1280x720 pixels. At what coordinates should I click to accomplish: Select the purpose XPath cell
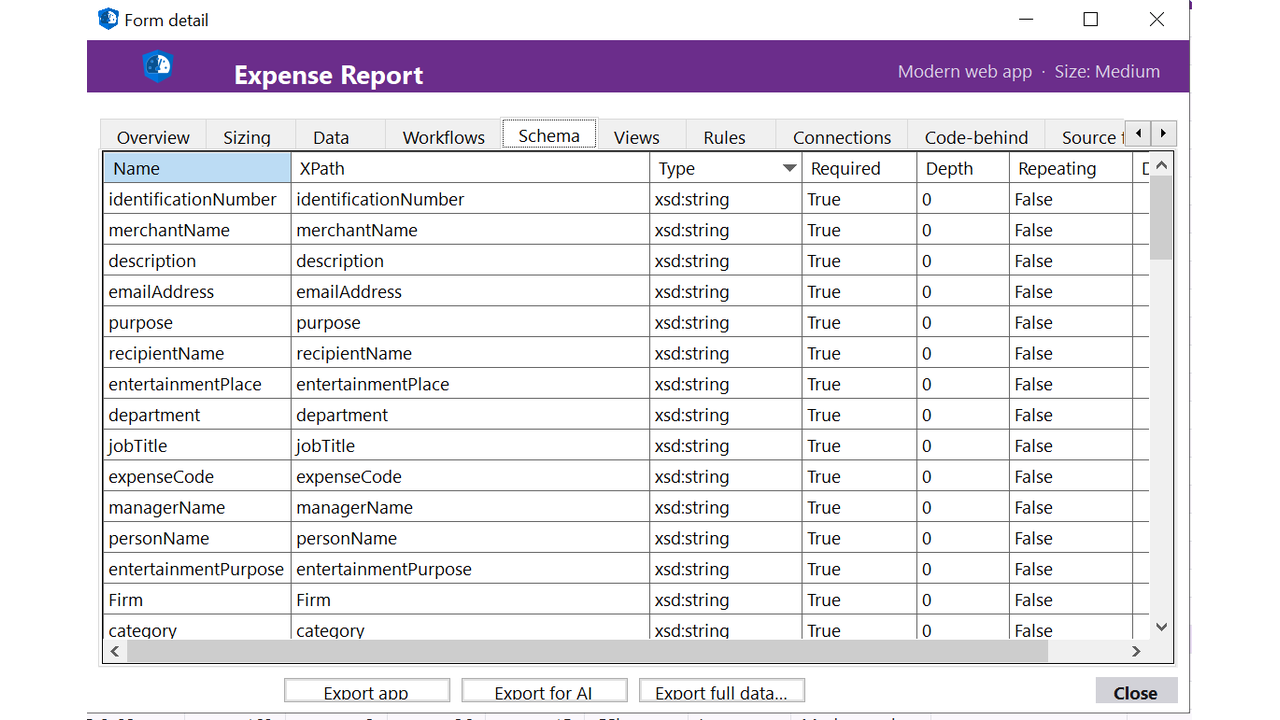470,323
